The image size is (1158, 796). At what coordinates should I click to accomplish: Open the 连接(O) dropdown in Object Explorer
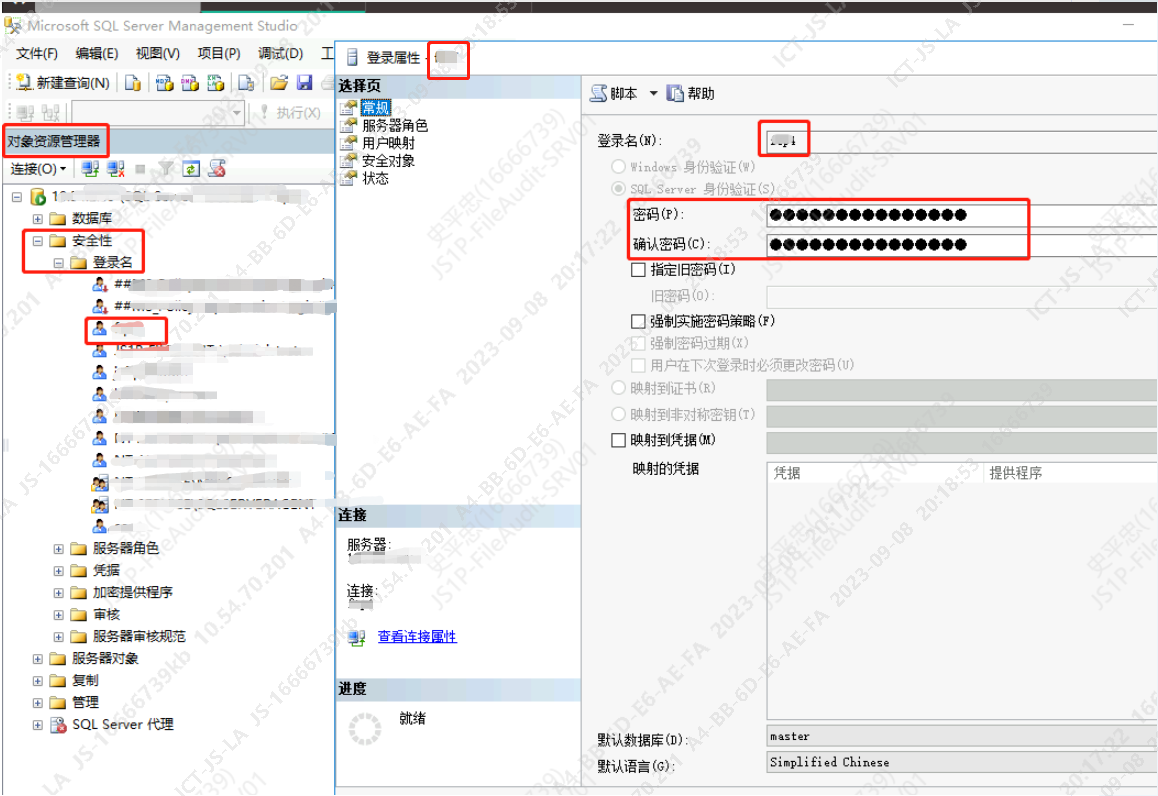(x=38, y=169)
